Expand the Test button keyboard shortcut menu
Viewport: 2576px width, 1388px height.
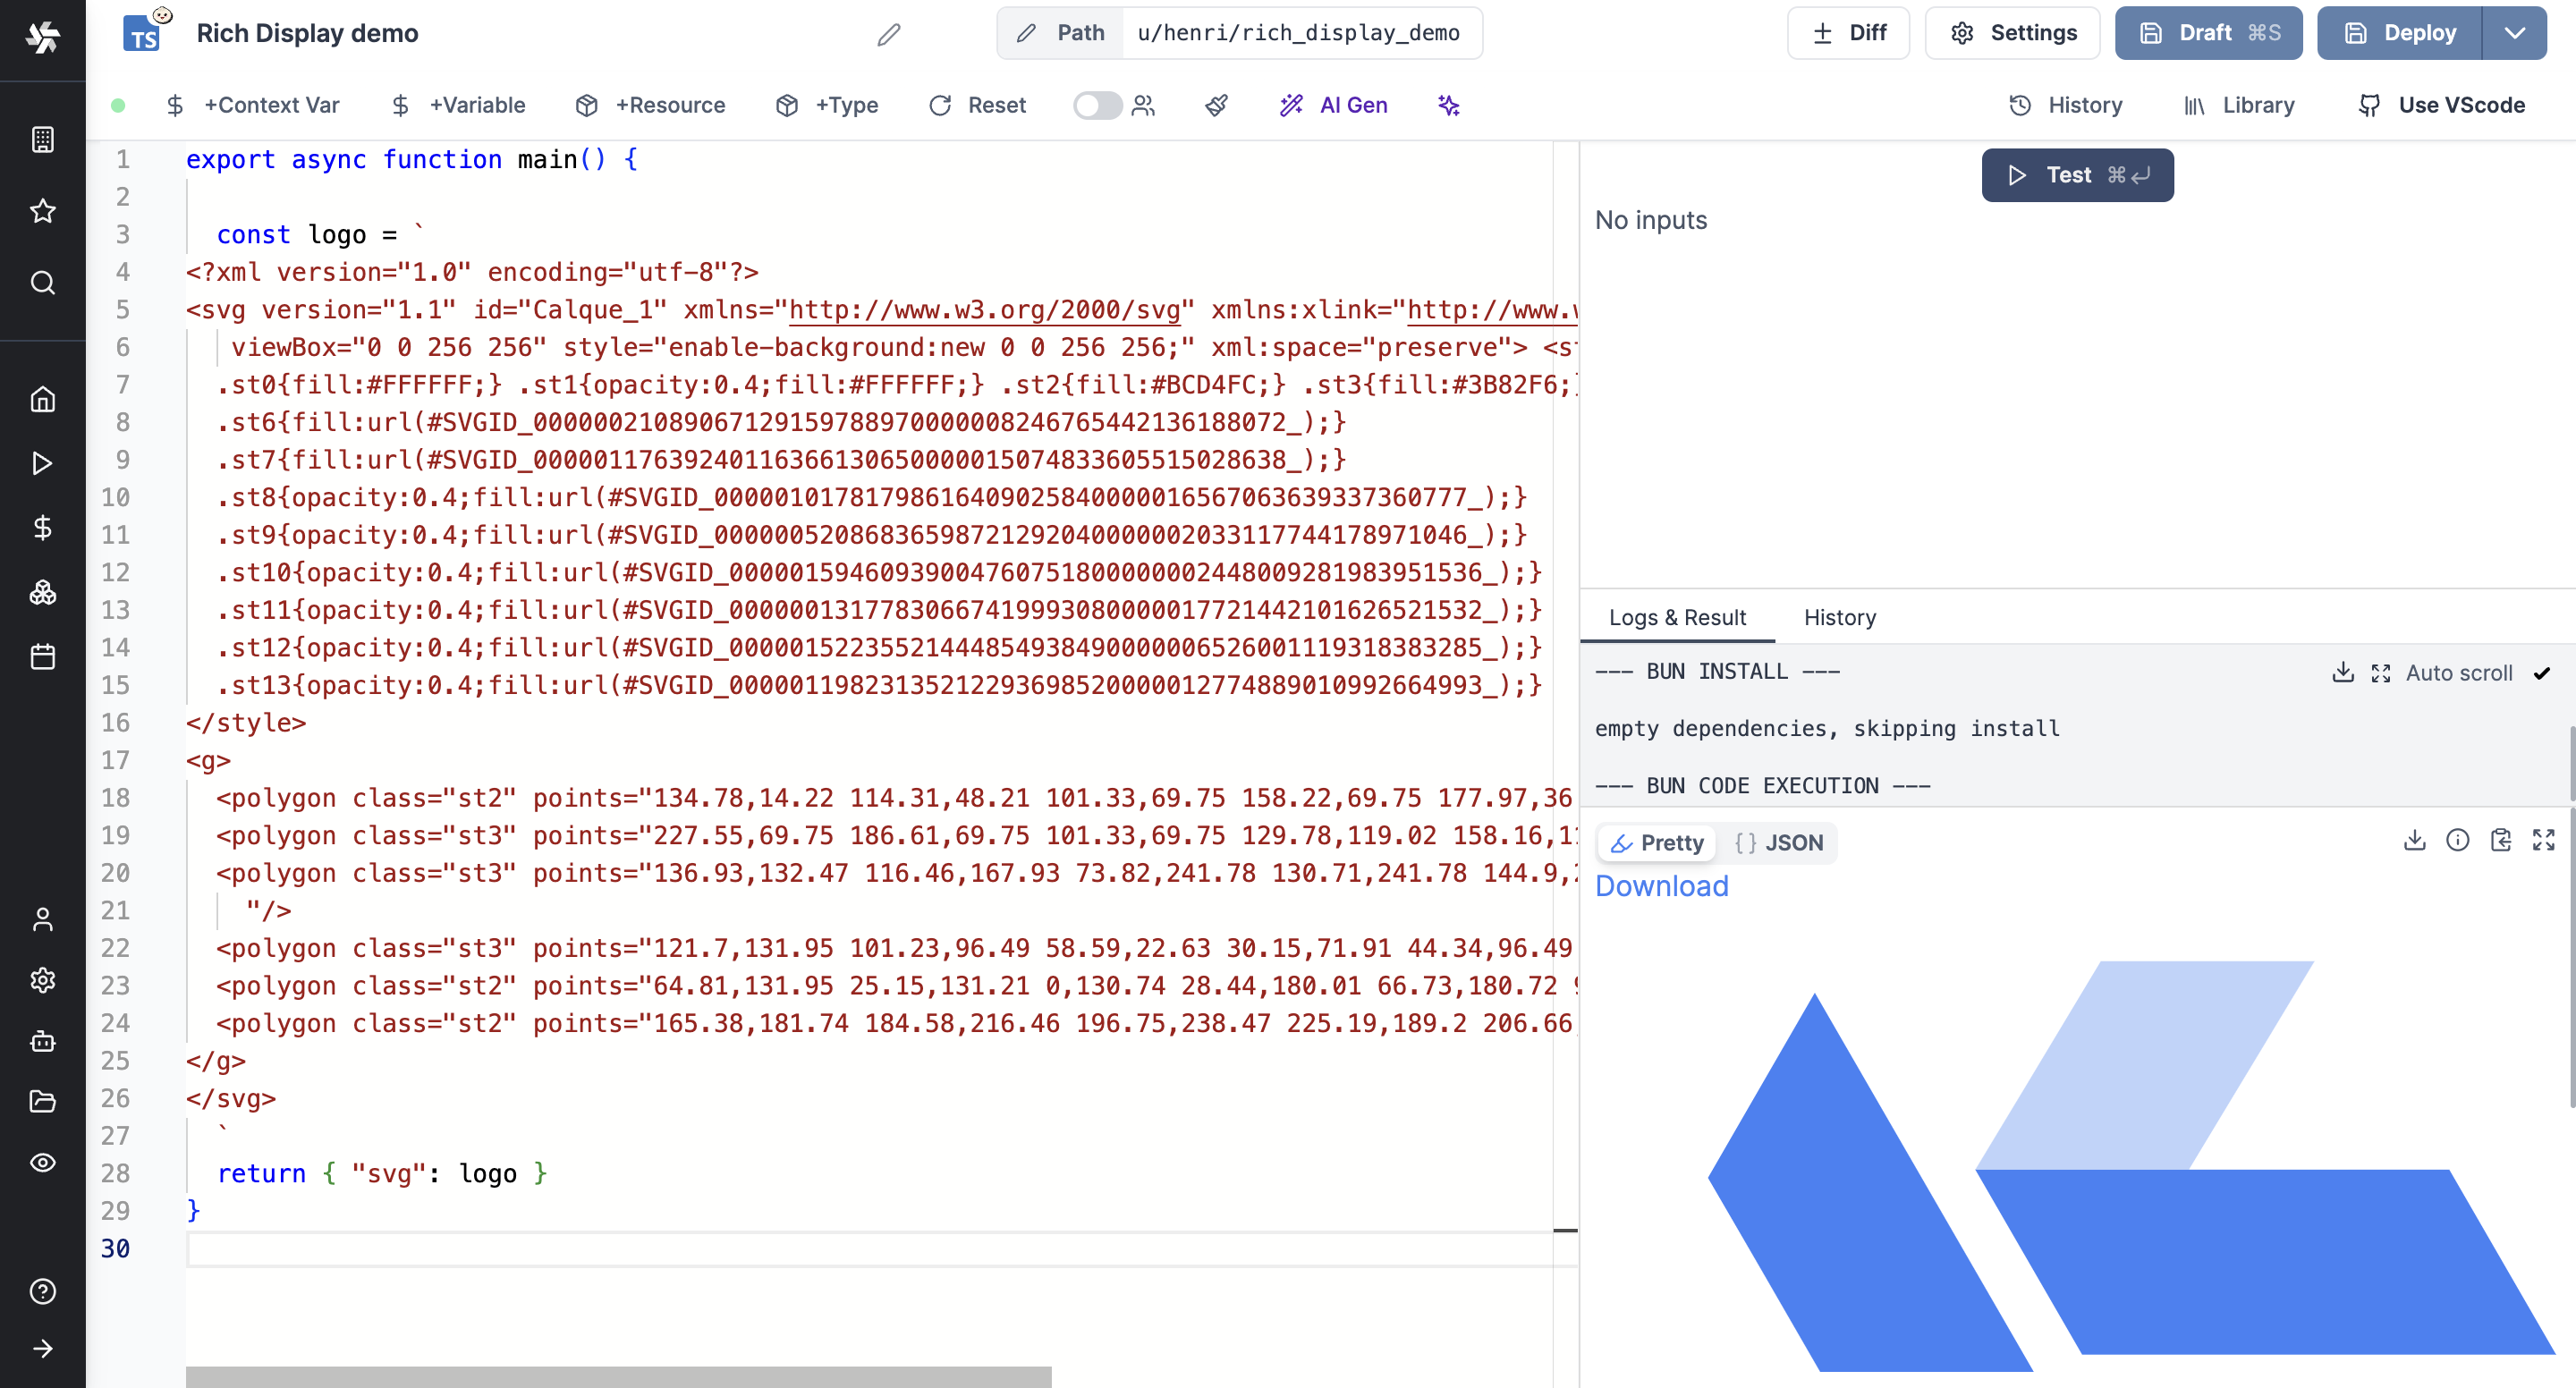[2131, 174]
